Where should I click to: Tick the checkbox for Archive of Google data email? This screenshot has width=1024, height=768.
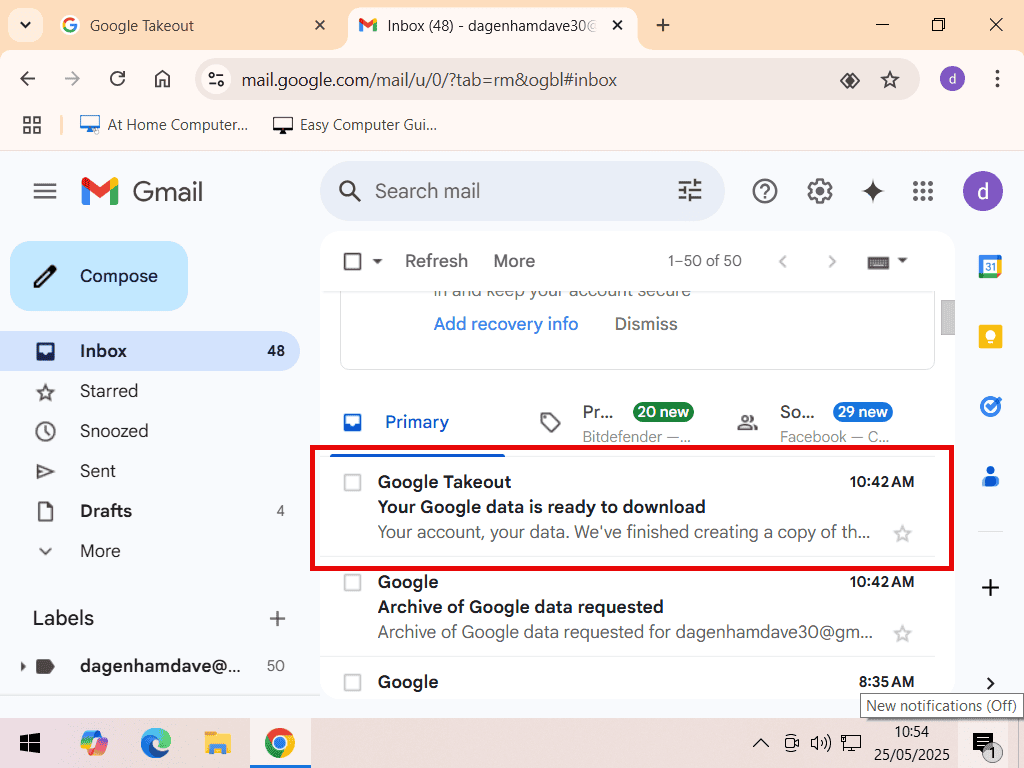click(352, 582)
